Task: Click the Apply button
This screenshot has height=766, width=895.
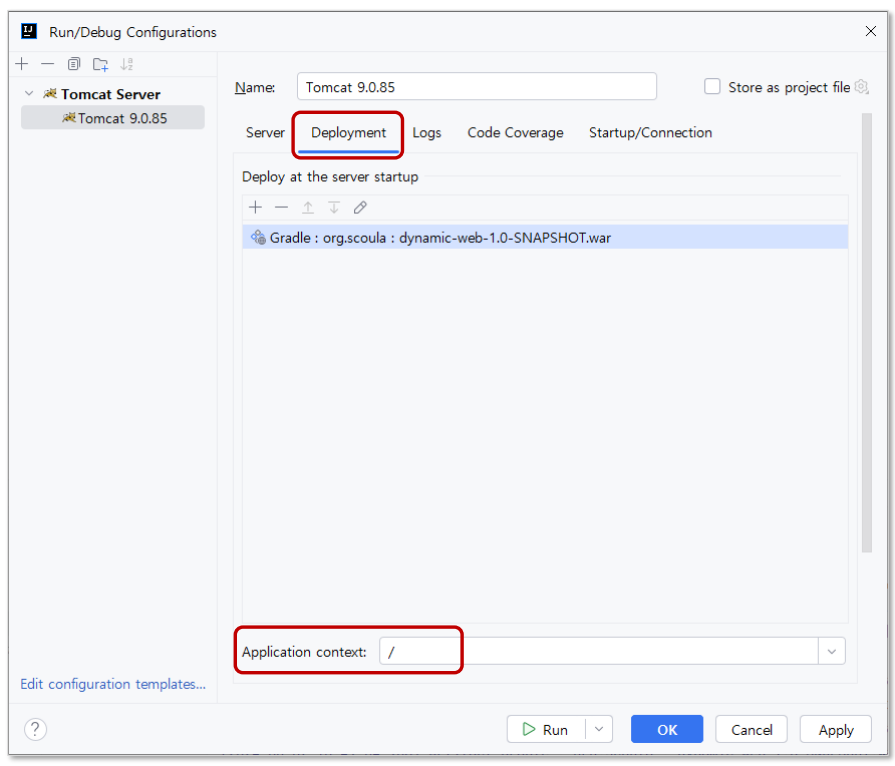Action: 836,729
